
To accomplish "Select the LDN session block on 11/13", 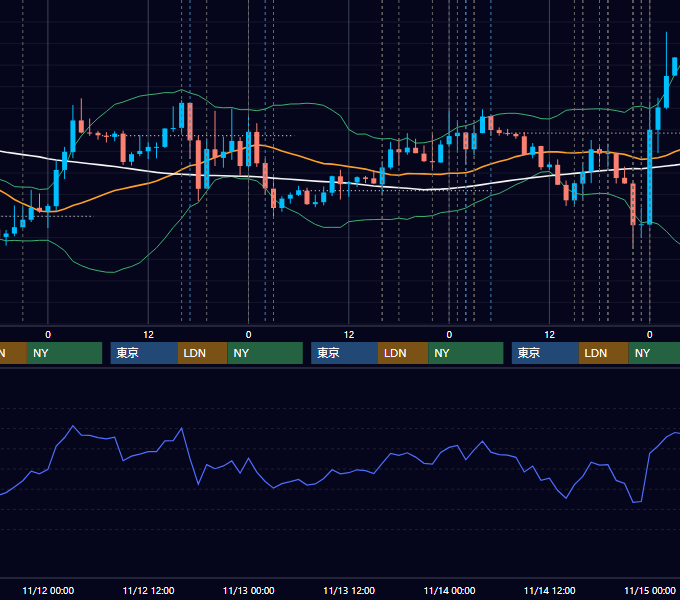I will [x=403, y=353].
